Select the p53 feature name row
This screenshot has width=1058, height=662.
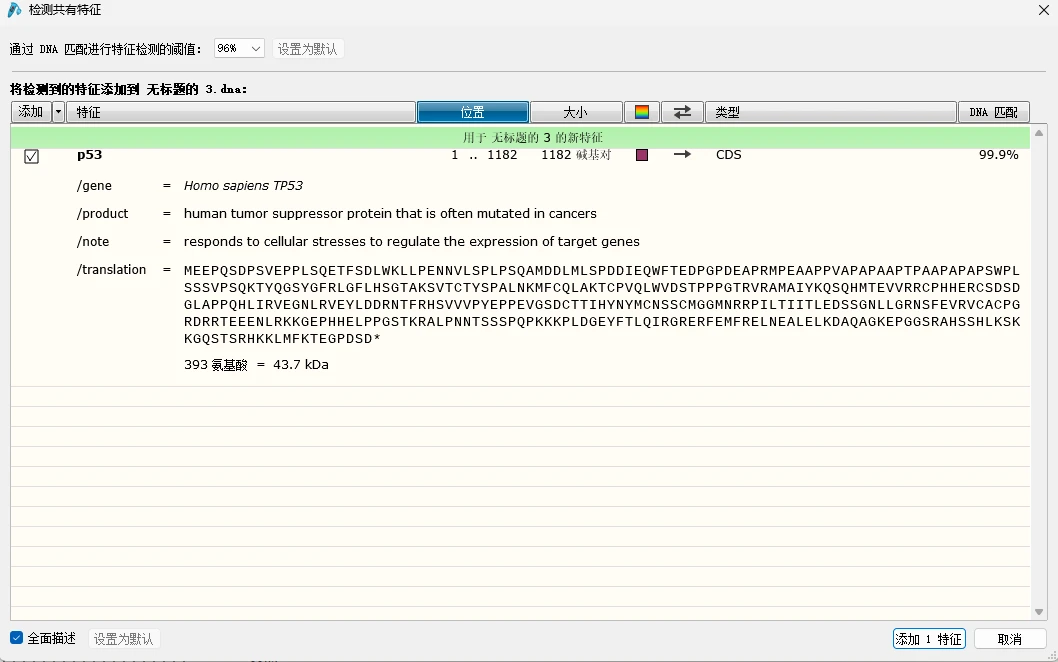tap(520, 155)
